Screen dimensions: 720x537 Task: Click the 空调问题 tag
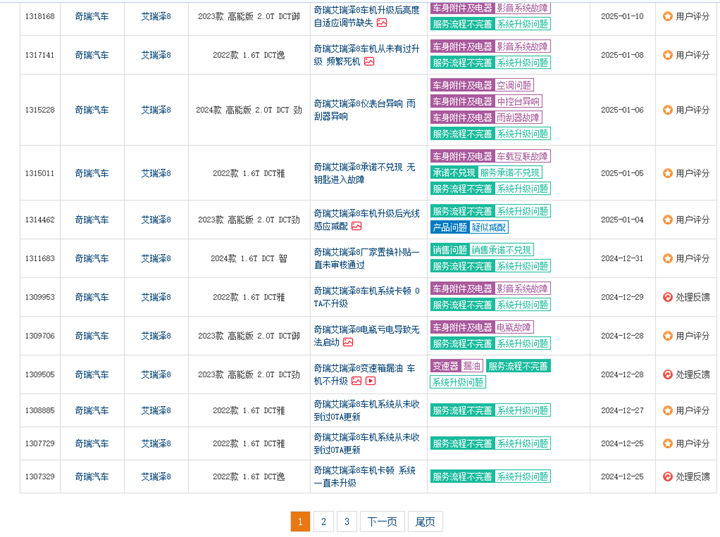point(514,85)
